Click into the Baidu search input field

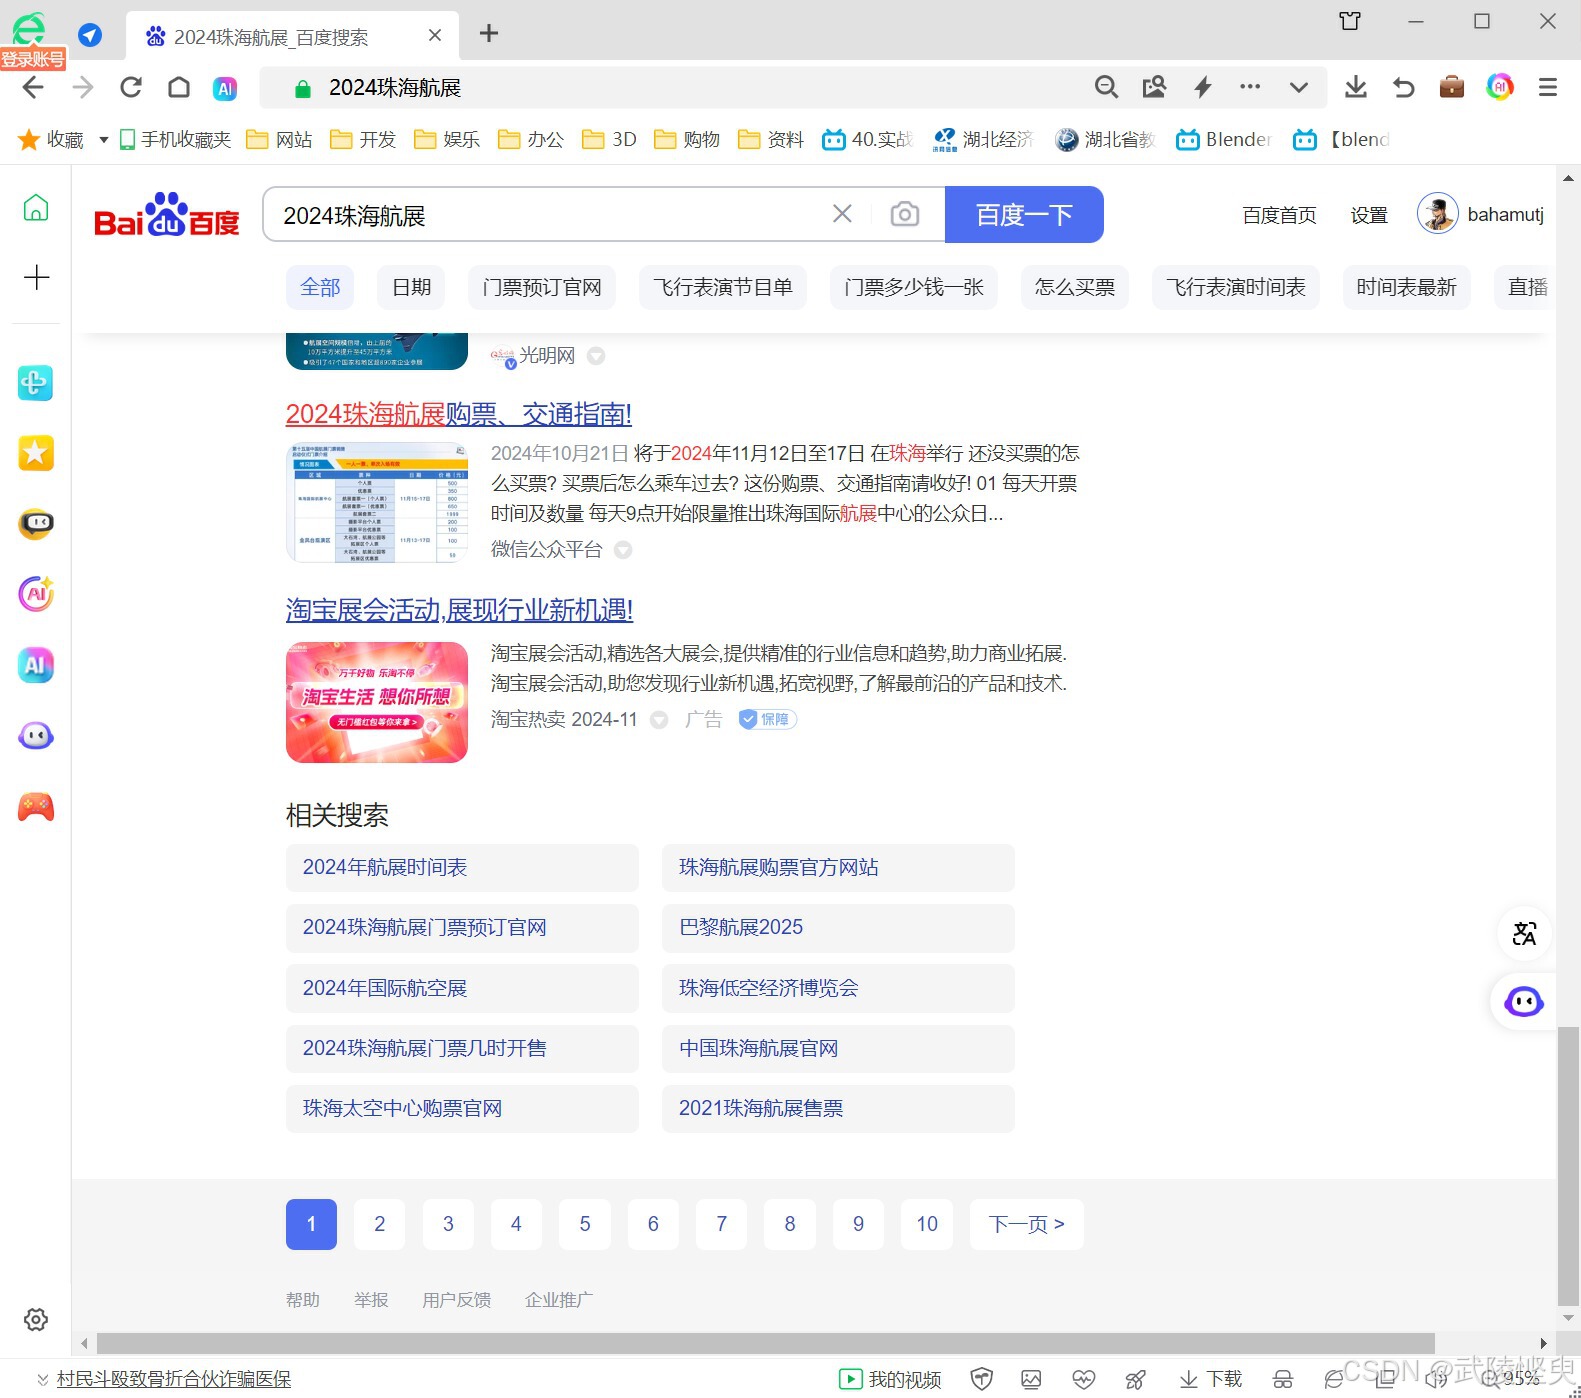click(545, 215)
